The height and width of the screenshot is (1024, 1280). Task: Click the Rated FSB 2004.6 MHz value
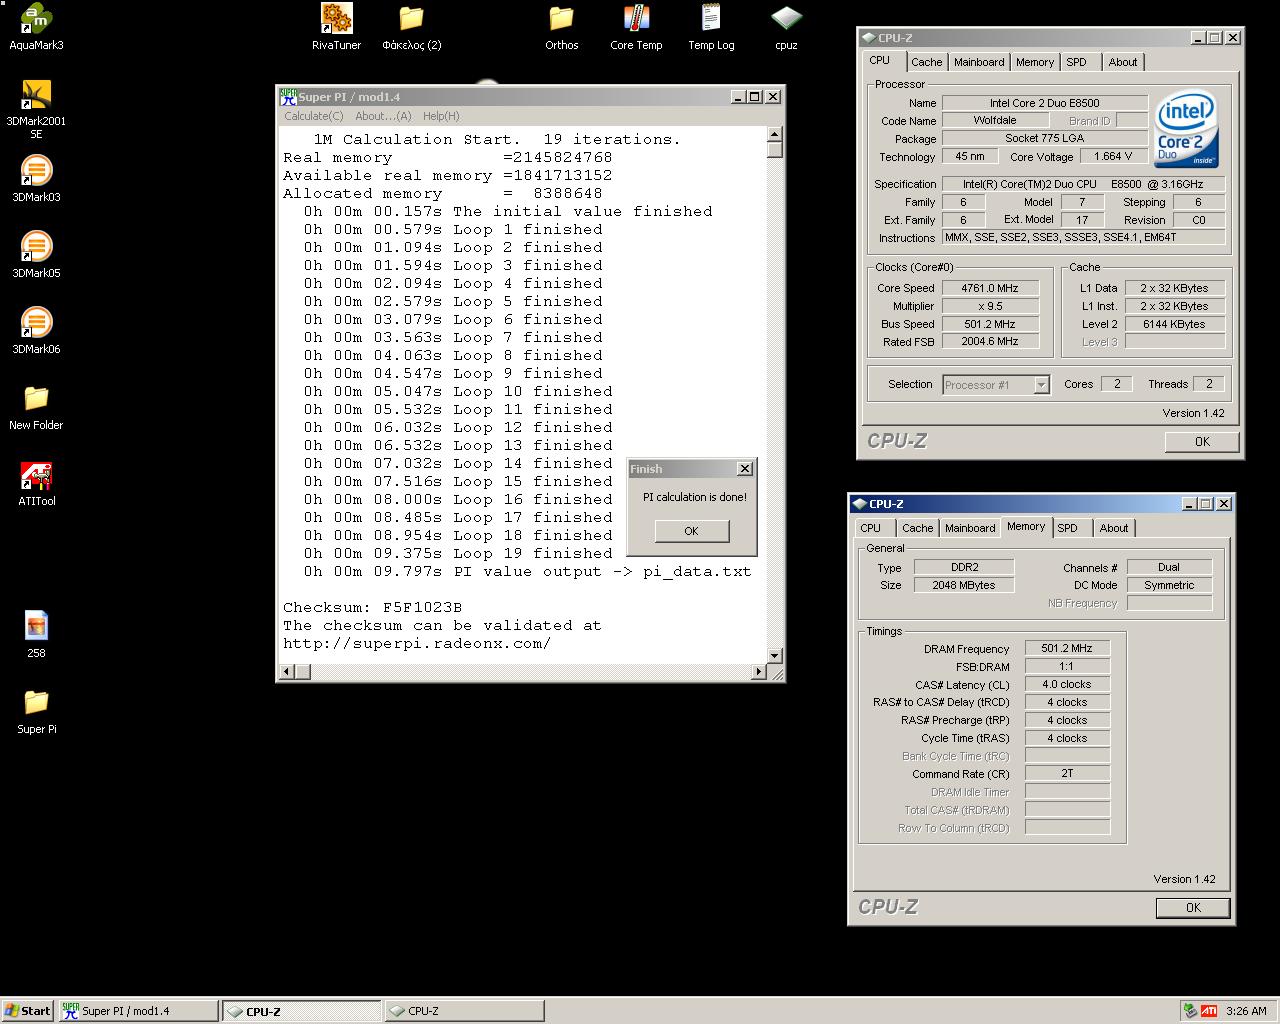[990, 342]
